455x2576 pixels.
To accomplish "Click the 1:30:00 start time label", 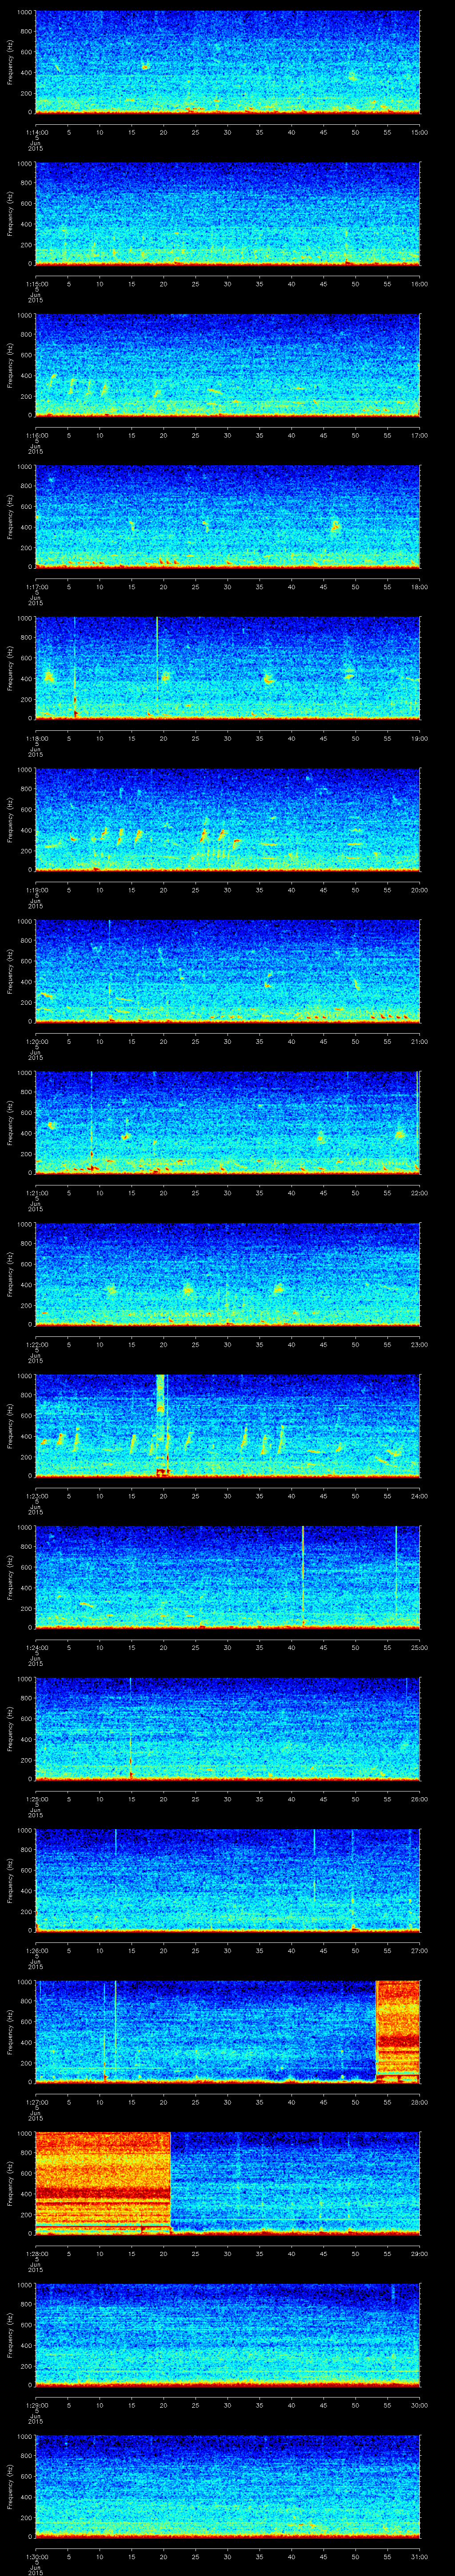I will [37, 2556].
